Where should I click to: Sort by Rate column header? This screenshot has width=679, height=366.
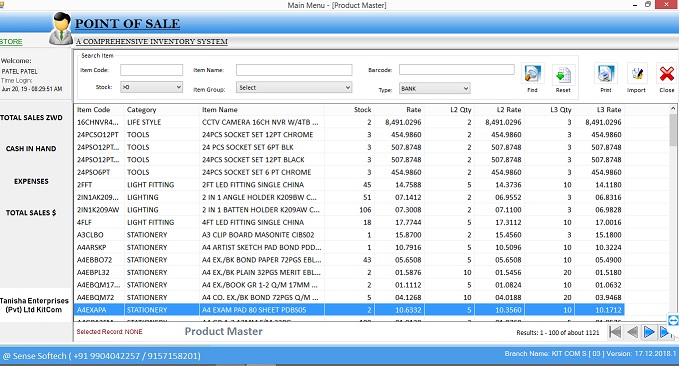tap(399, 110)
